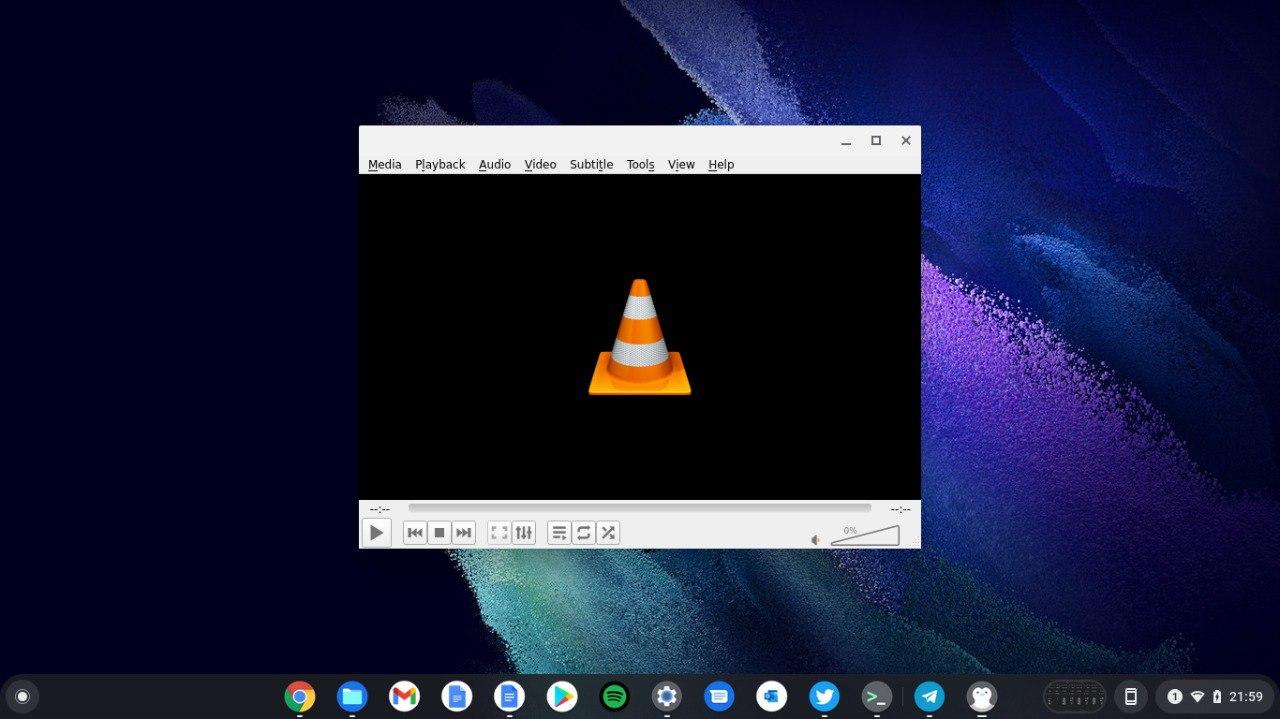Open Google Play Store from the shelf
This screenshot has width=1280, height=719.
tap(562, 696)
